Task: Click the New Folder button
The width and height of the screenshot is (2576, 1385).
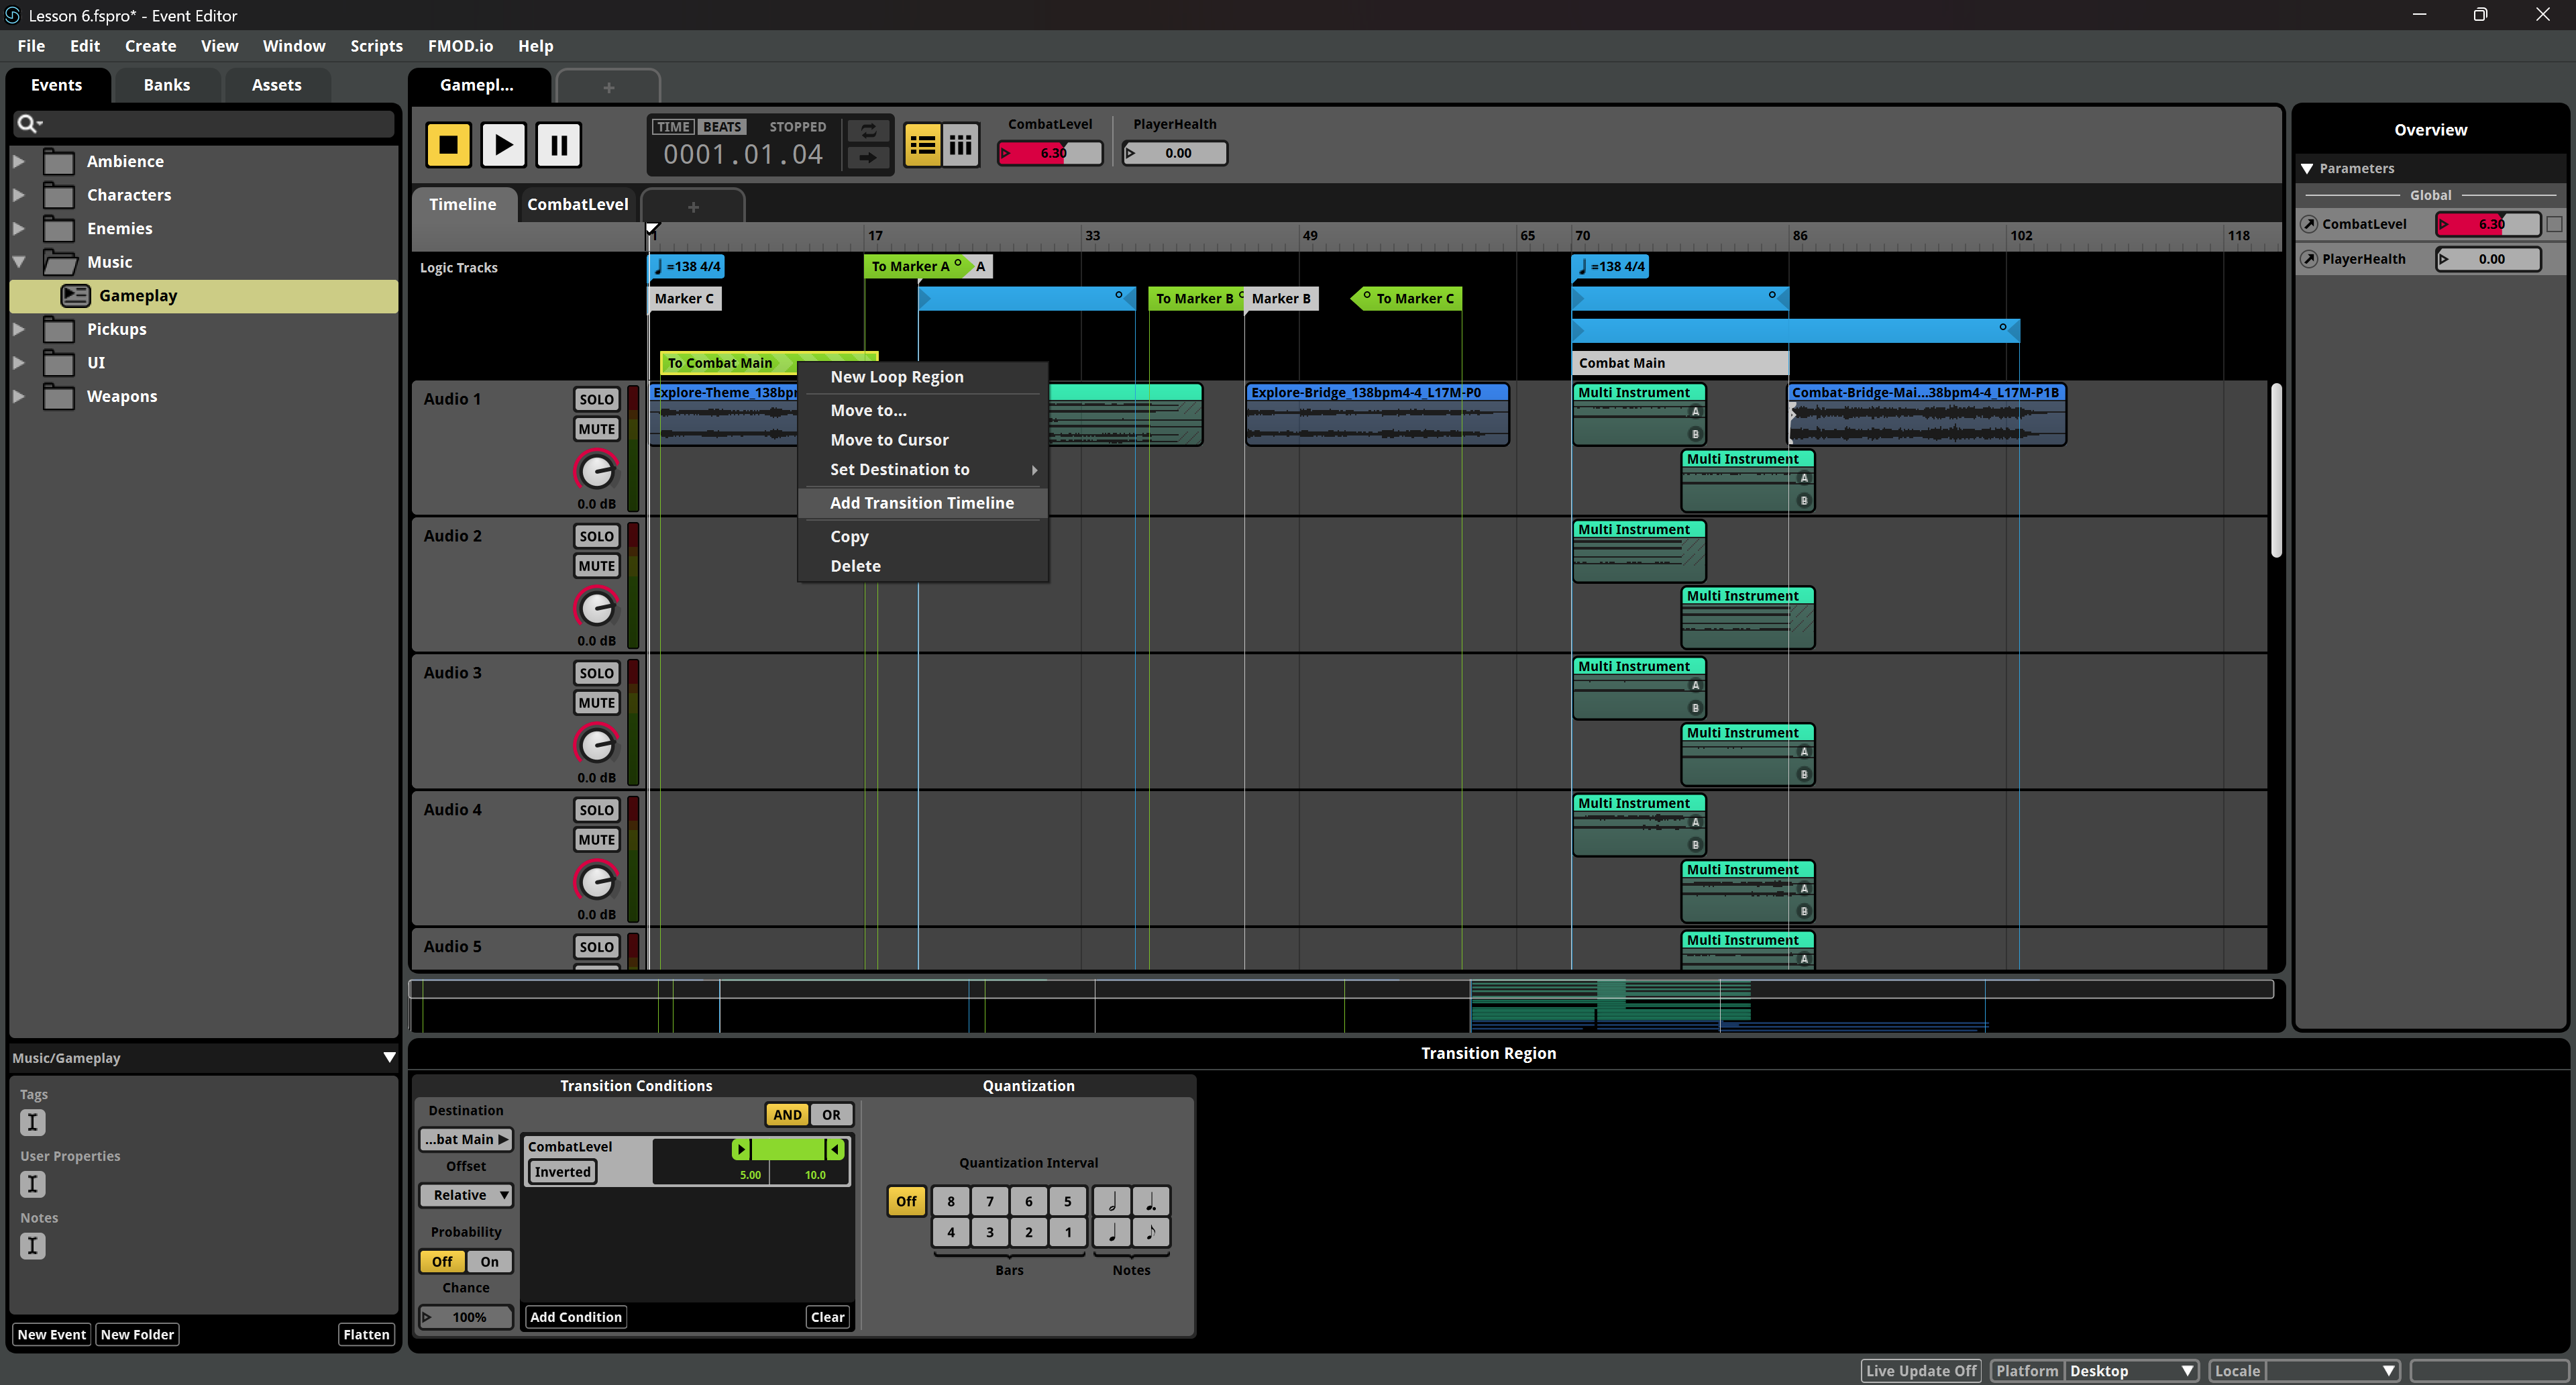Action: click(137, 1334)
